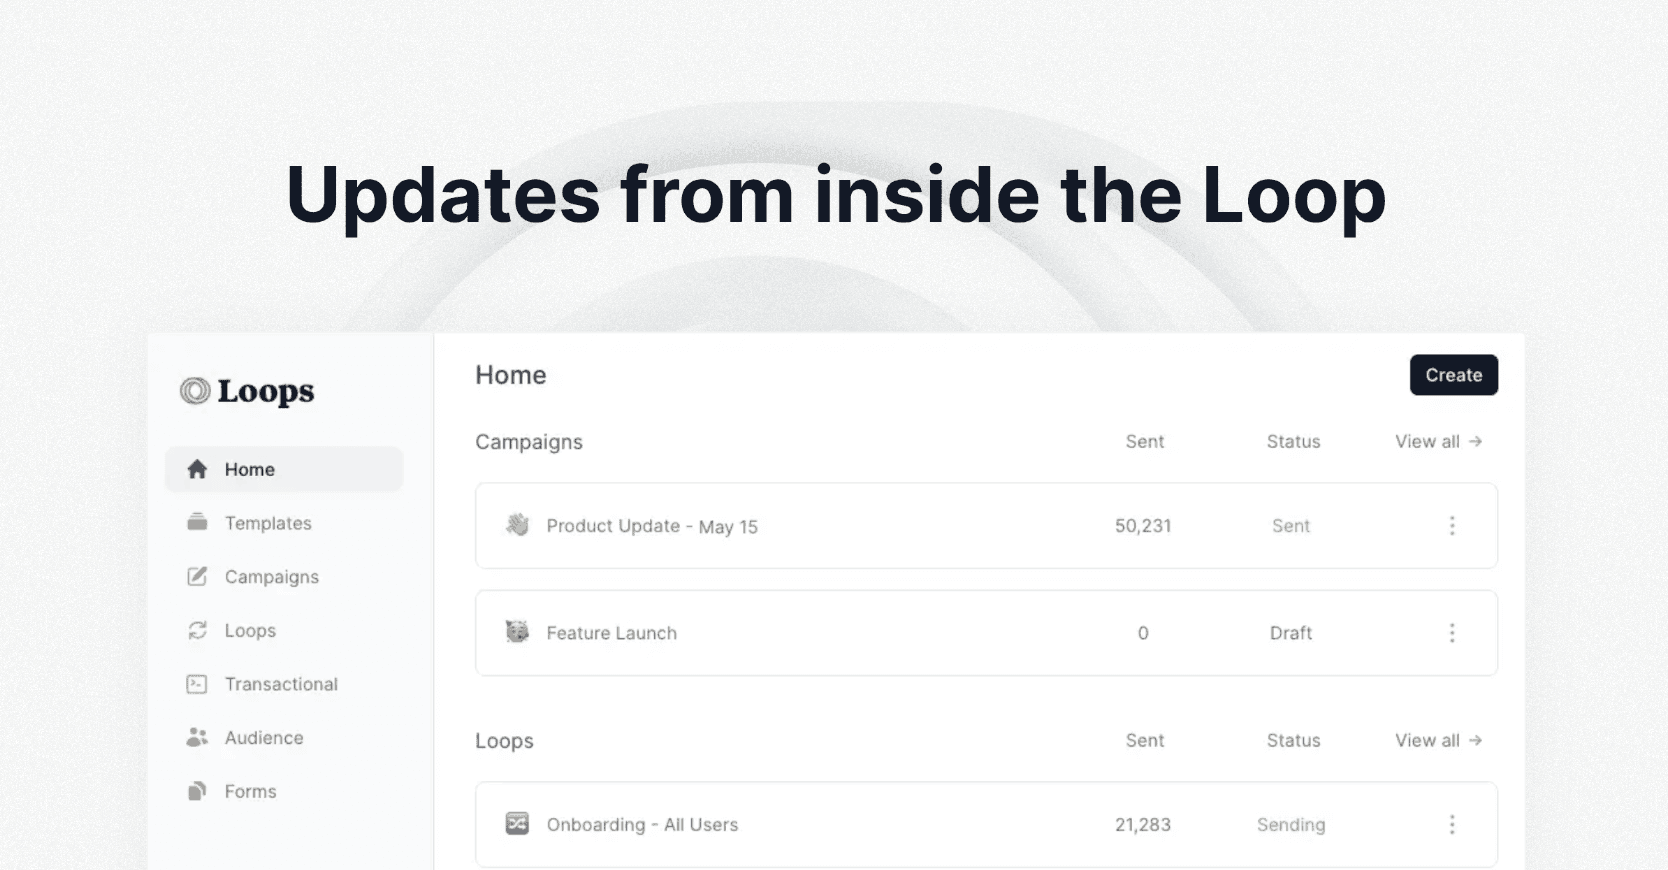This screenshot has height=870, width=1668.
Task: Select the Home icon in the sidebar
Action: [x=197, y=469]
